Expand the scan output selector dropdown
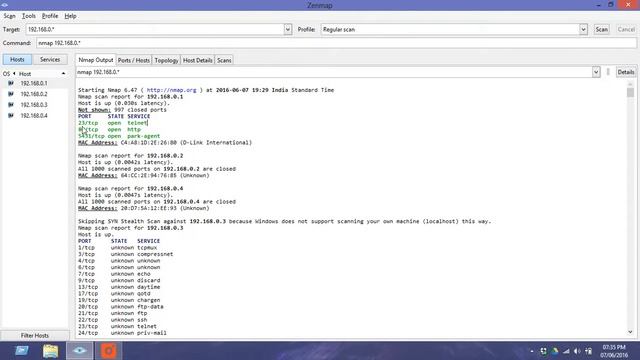 pos(596,72)
